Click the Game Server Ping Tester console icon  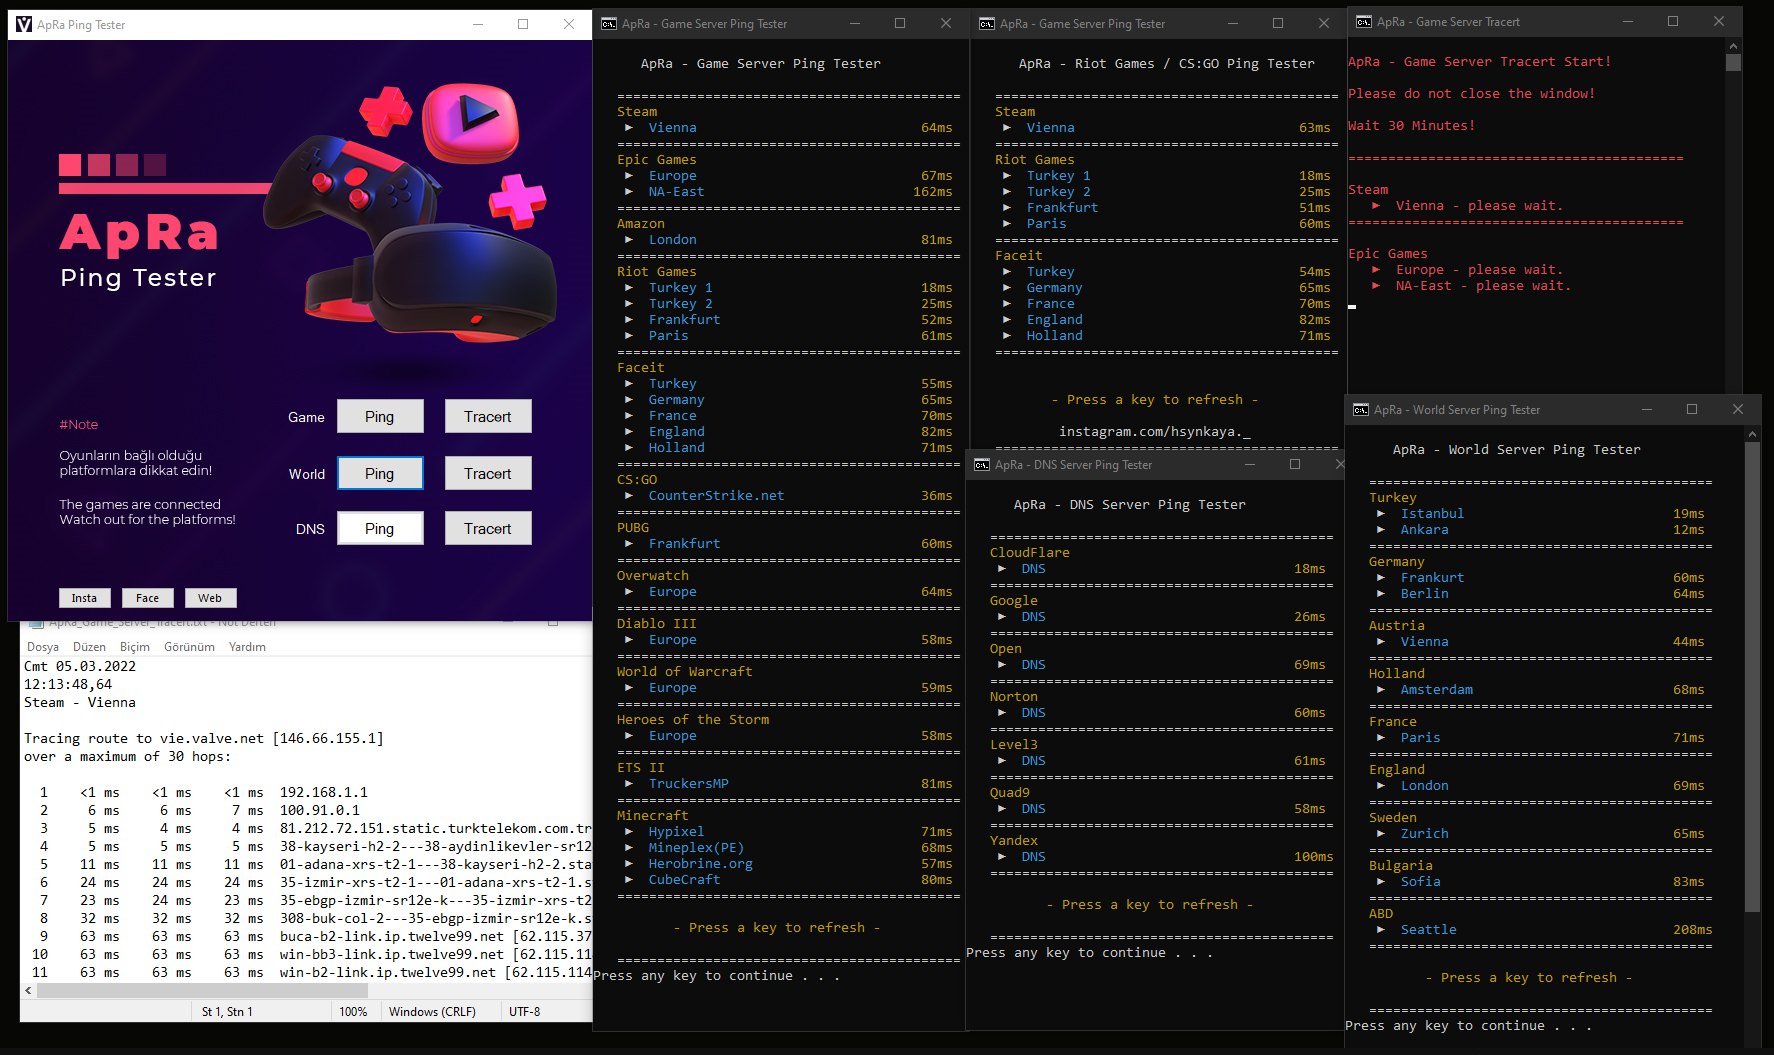coord(609,24)
